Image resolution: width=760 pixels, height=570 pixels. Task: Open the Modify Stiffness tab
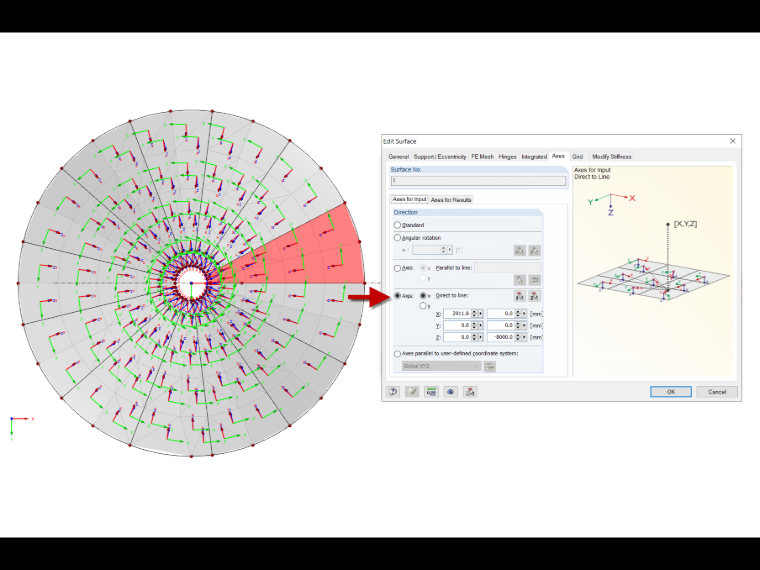612,157
